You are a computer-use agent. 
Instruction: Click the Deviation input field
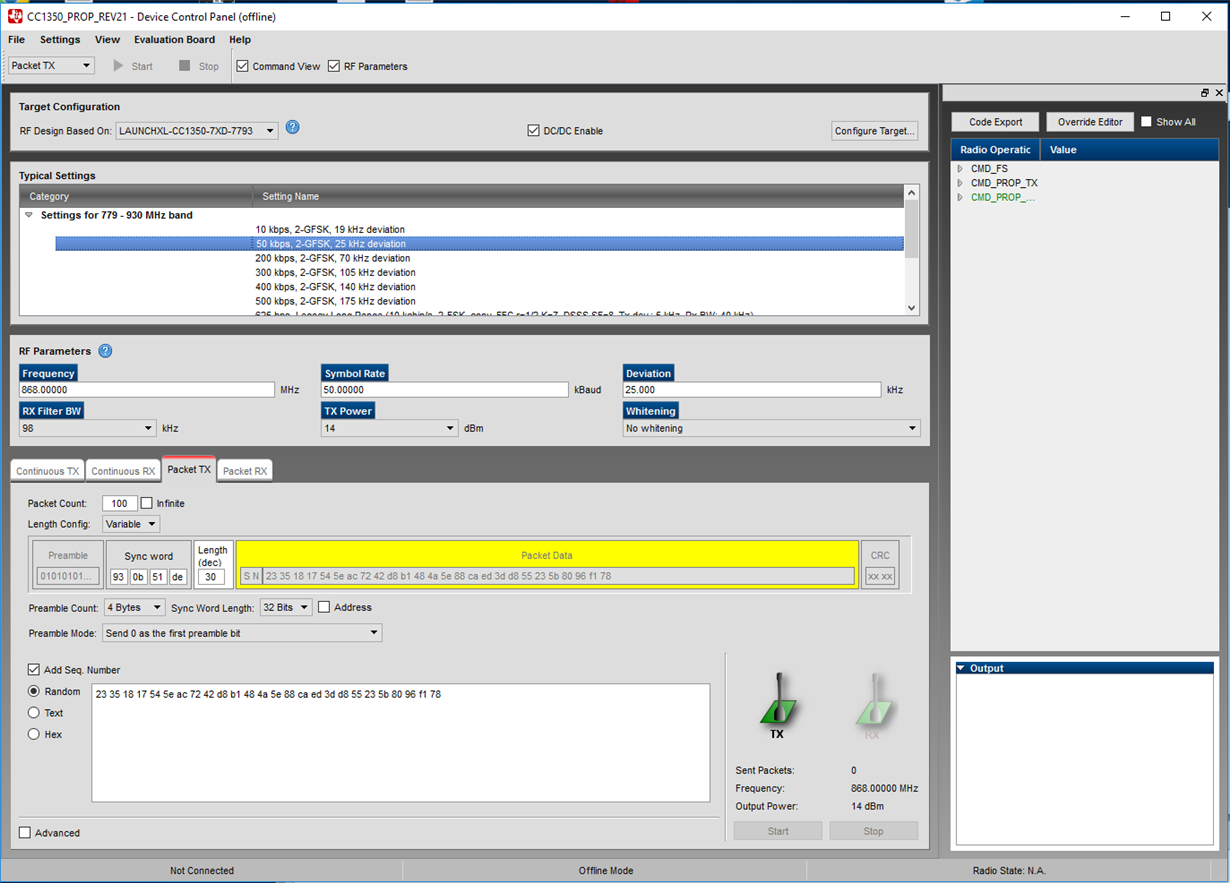[x=751, y=390]
